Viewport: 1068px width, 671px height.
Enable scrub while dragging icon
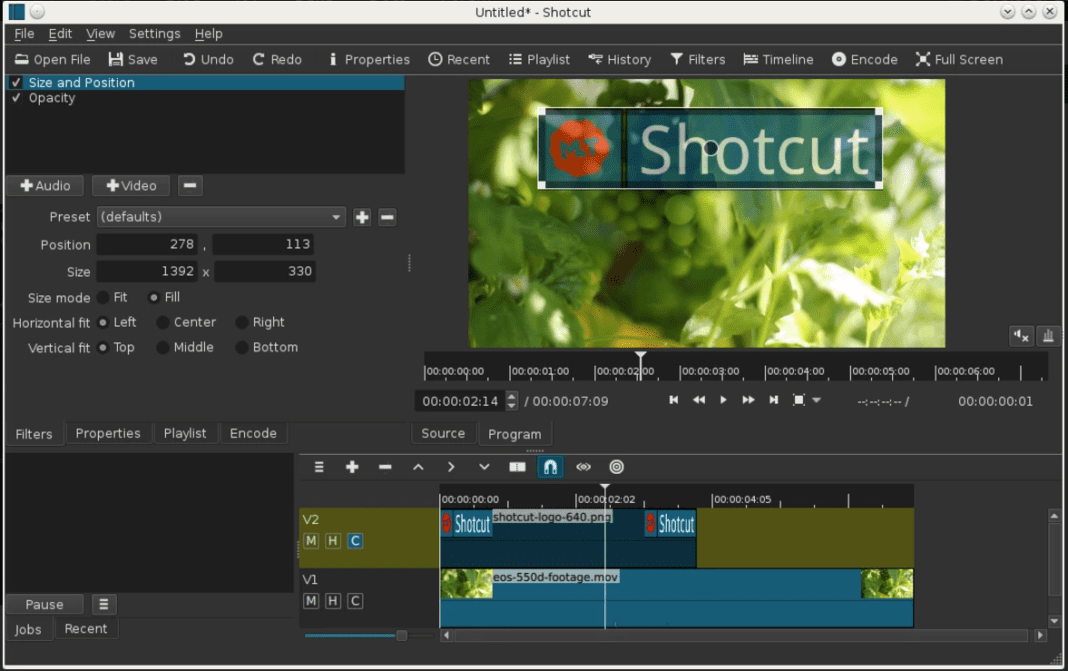[x=583, y=467]
